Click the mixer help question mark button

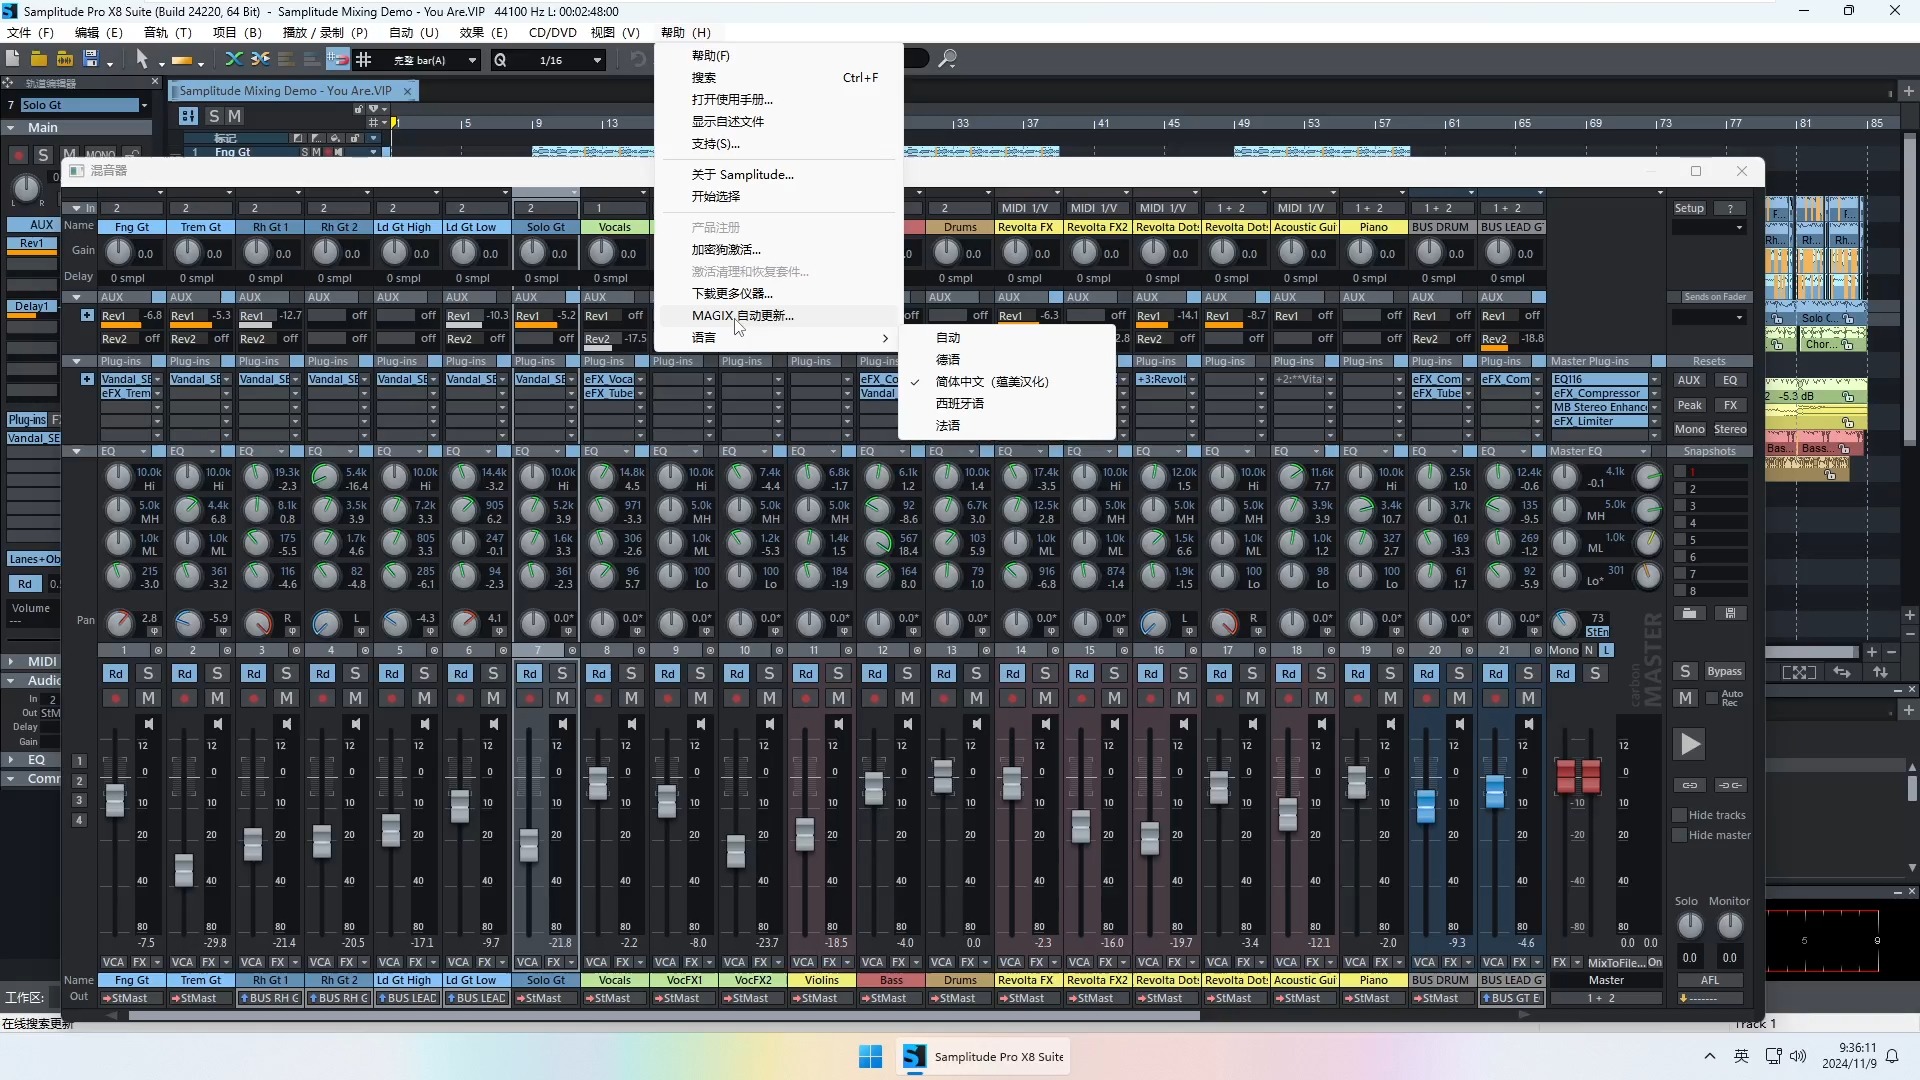click(1730, 208)
